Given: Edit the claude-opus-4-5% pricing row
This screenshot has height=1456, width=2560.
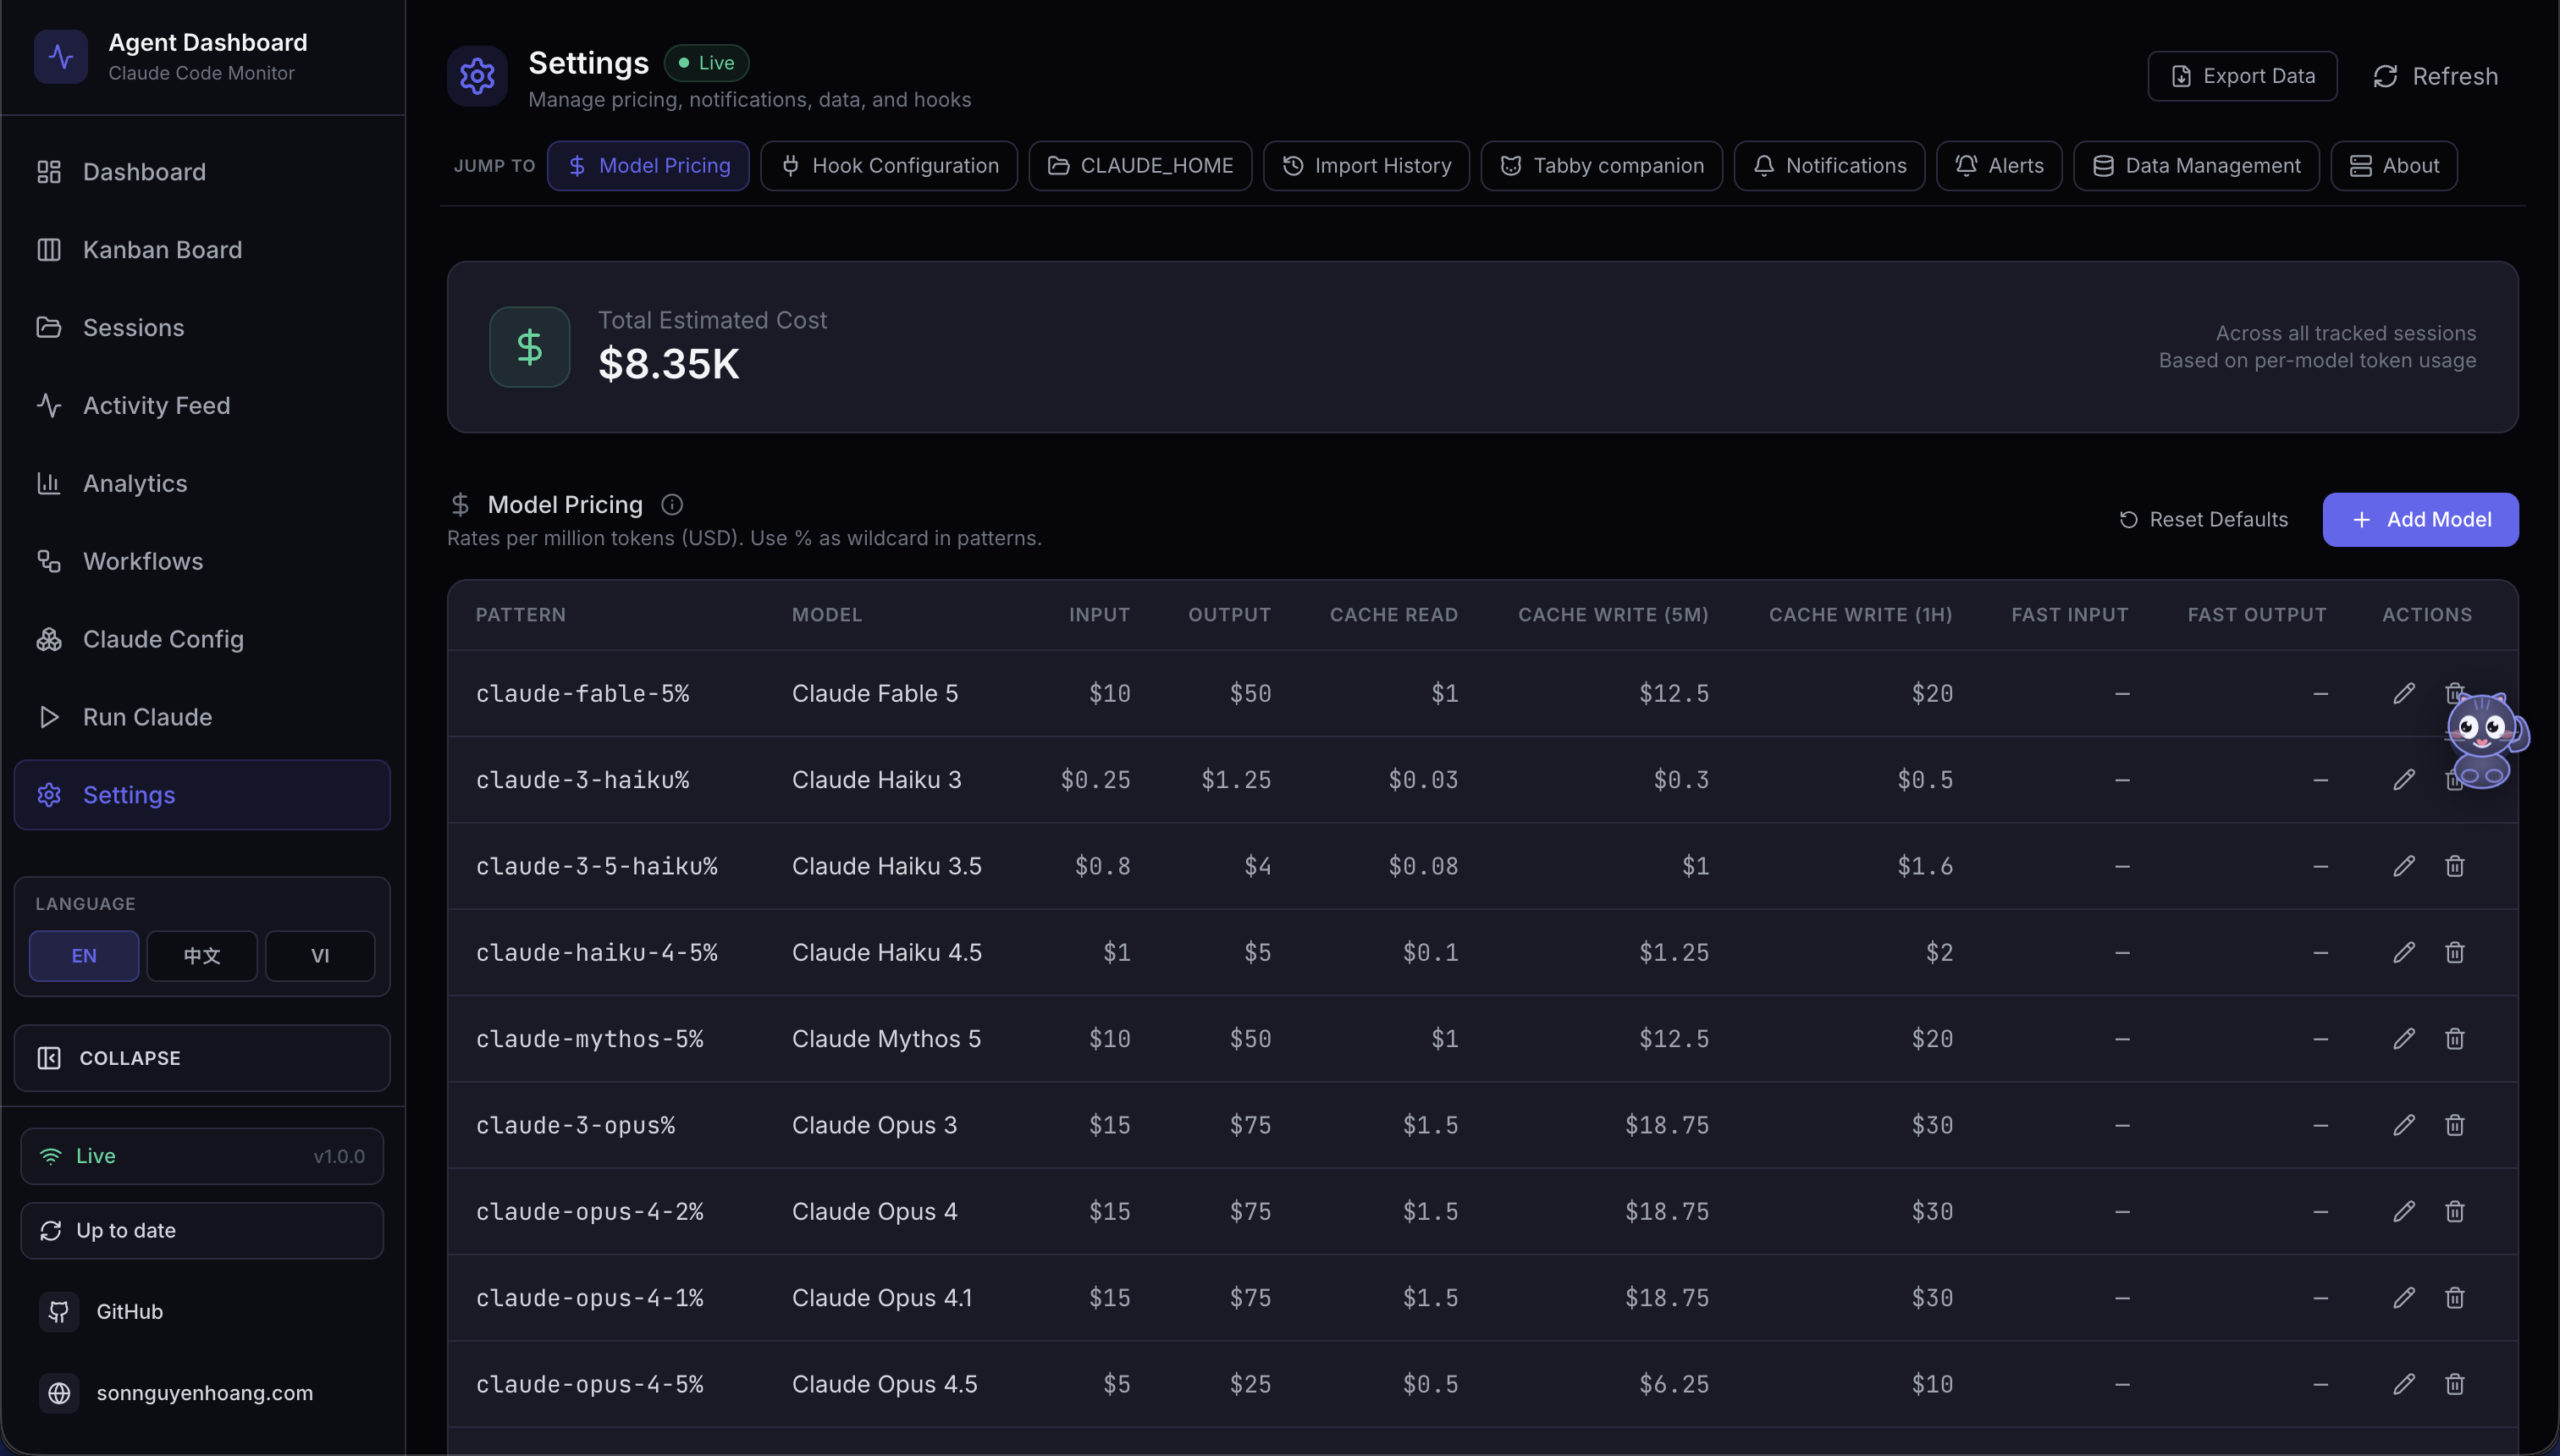Looking at the screenshot, I should pos(2404,1385).
